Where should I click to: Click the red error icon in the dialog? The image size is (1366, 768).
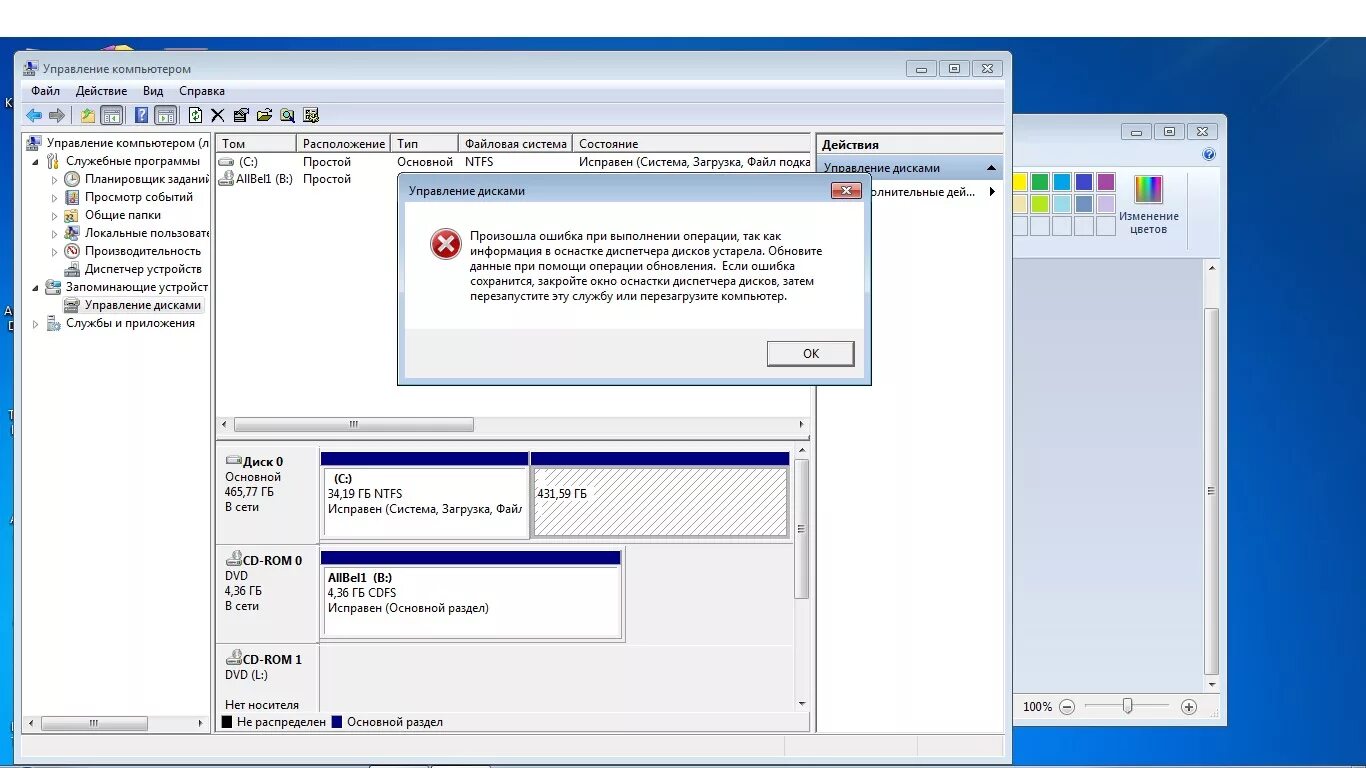click(x=446, y=244)
